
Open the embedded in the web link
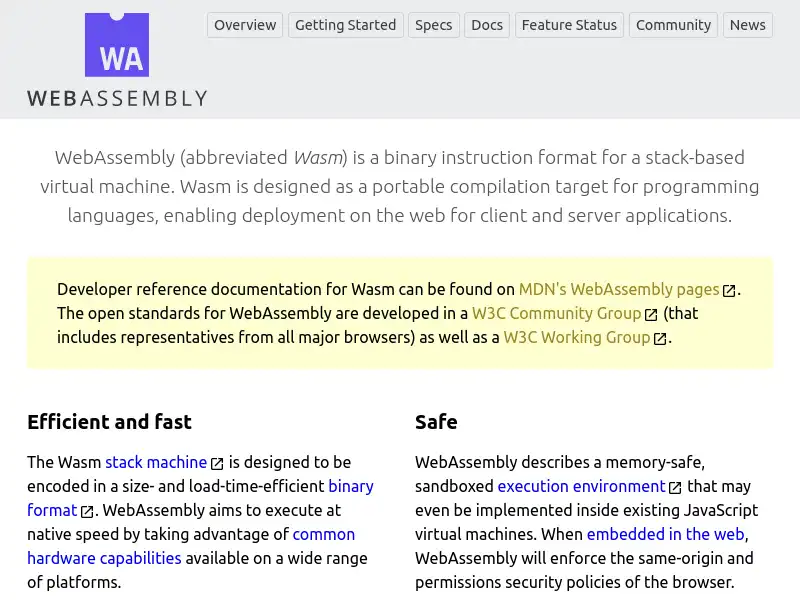click(x=665, y=534)
